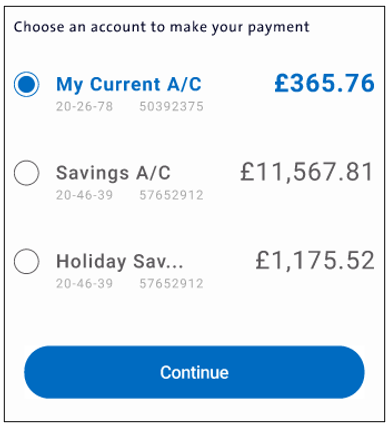Viewport: 390px width, 427px height.
Task: Click account number 57652912 under Savings A/C
Action: [x=171, y=195]
